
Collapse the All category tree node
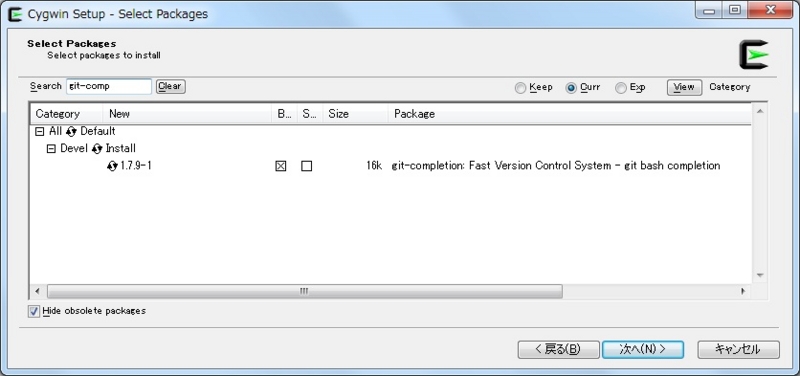pos(39,132)
